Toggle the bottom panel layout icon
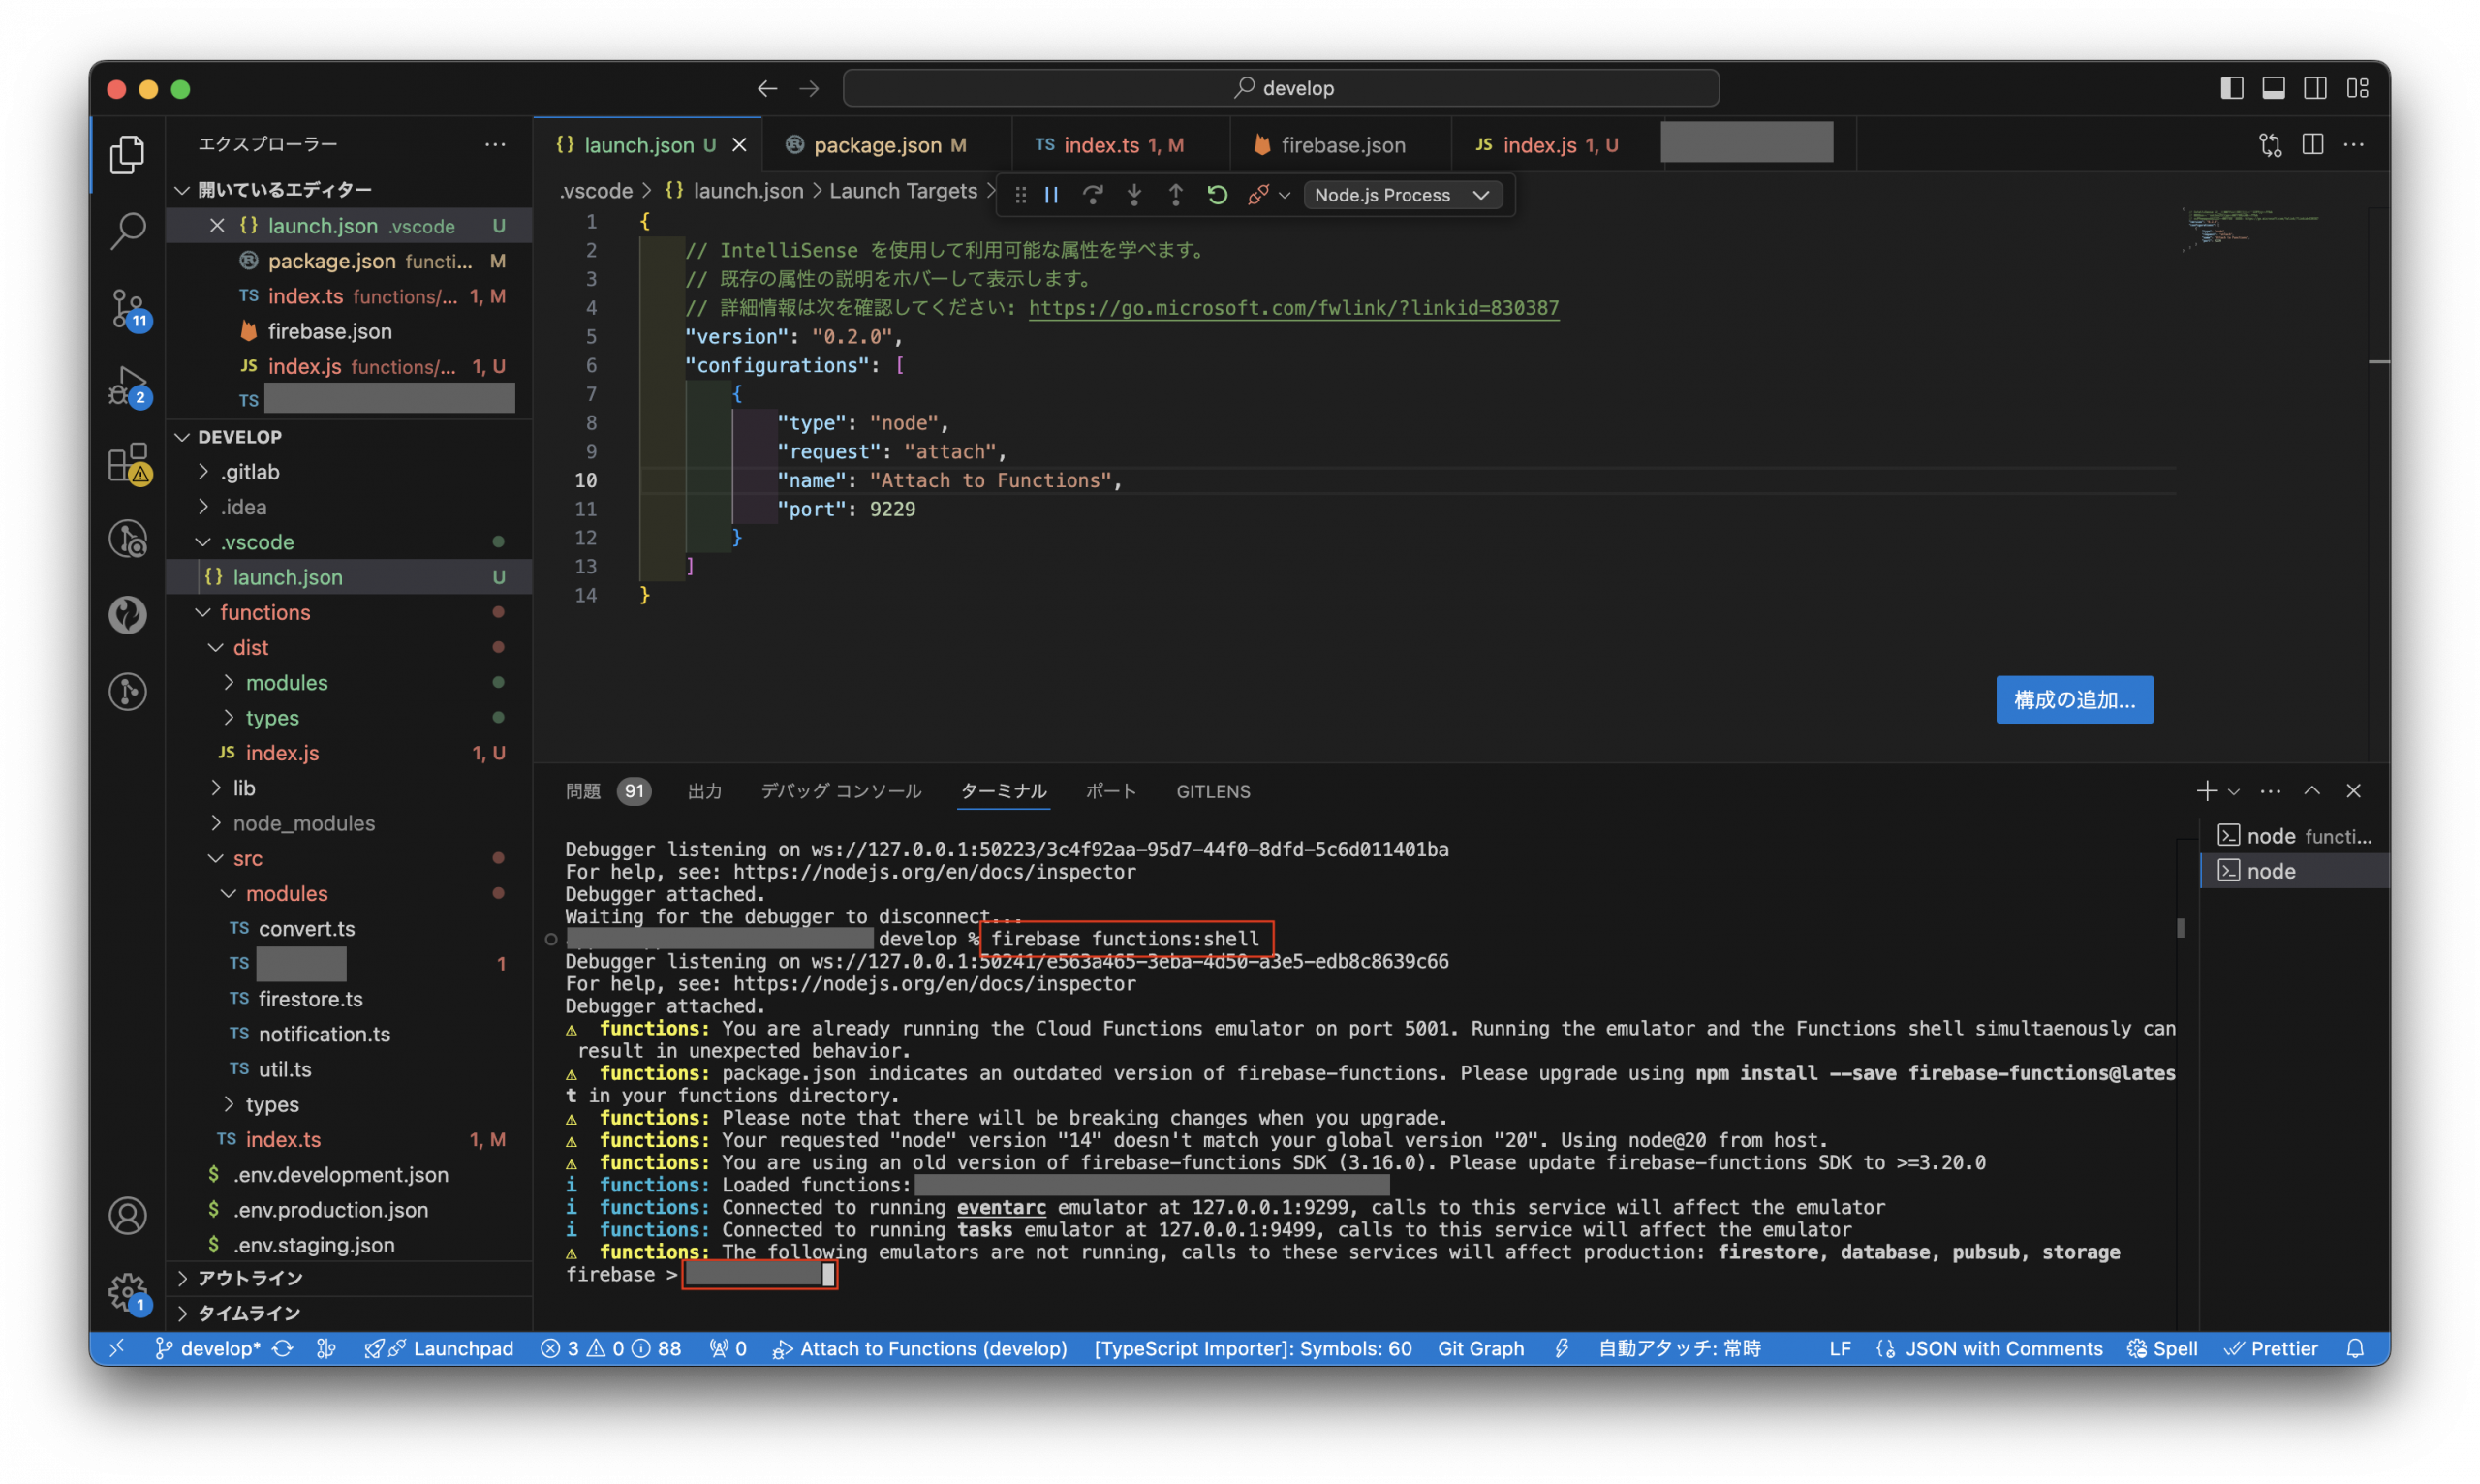This screenshot has height=1484, width=2480. click(2273, 88)
